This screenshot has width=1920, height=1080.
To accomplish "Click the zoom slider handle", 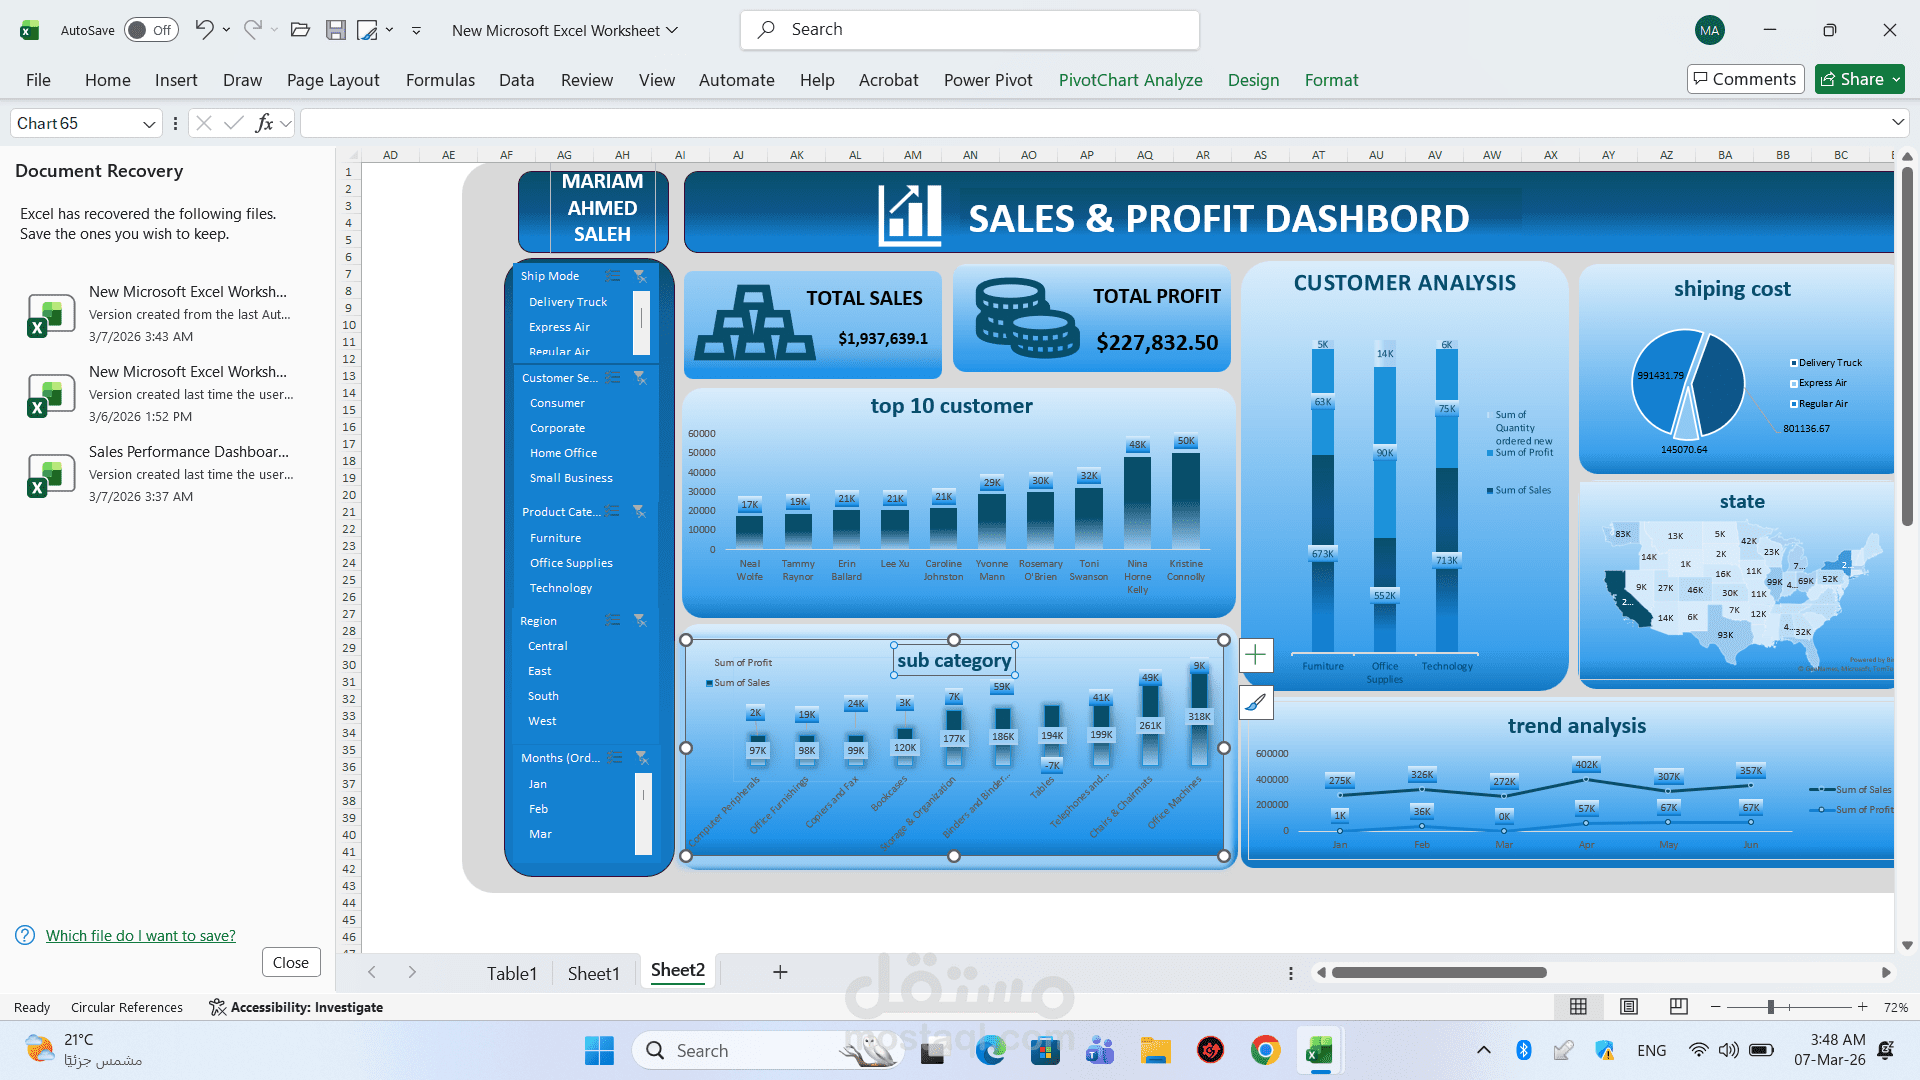I will (x=1770, y=1007).
